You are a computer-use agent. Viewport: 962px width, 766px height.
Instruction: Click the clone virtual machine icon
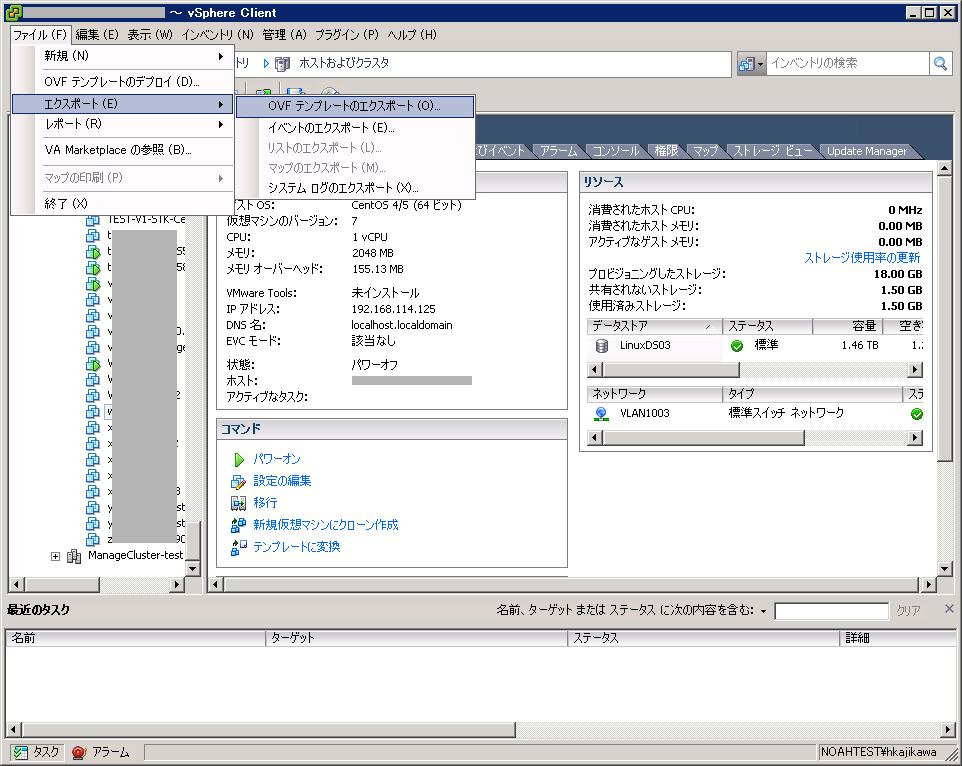tap(238, 526)
